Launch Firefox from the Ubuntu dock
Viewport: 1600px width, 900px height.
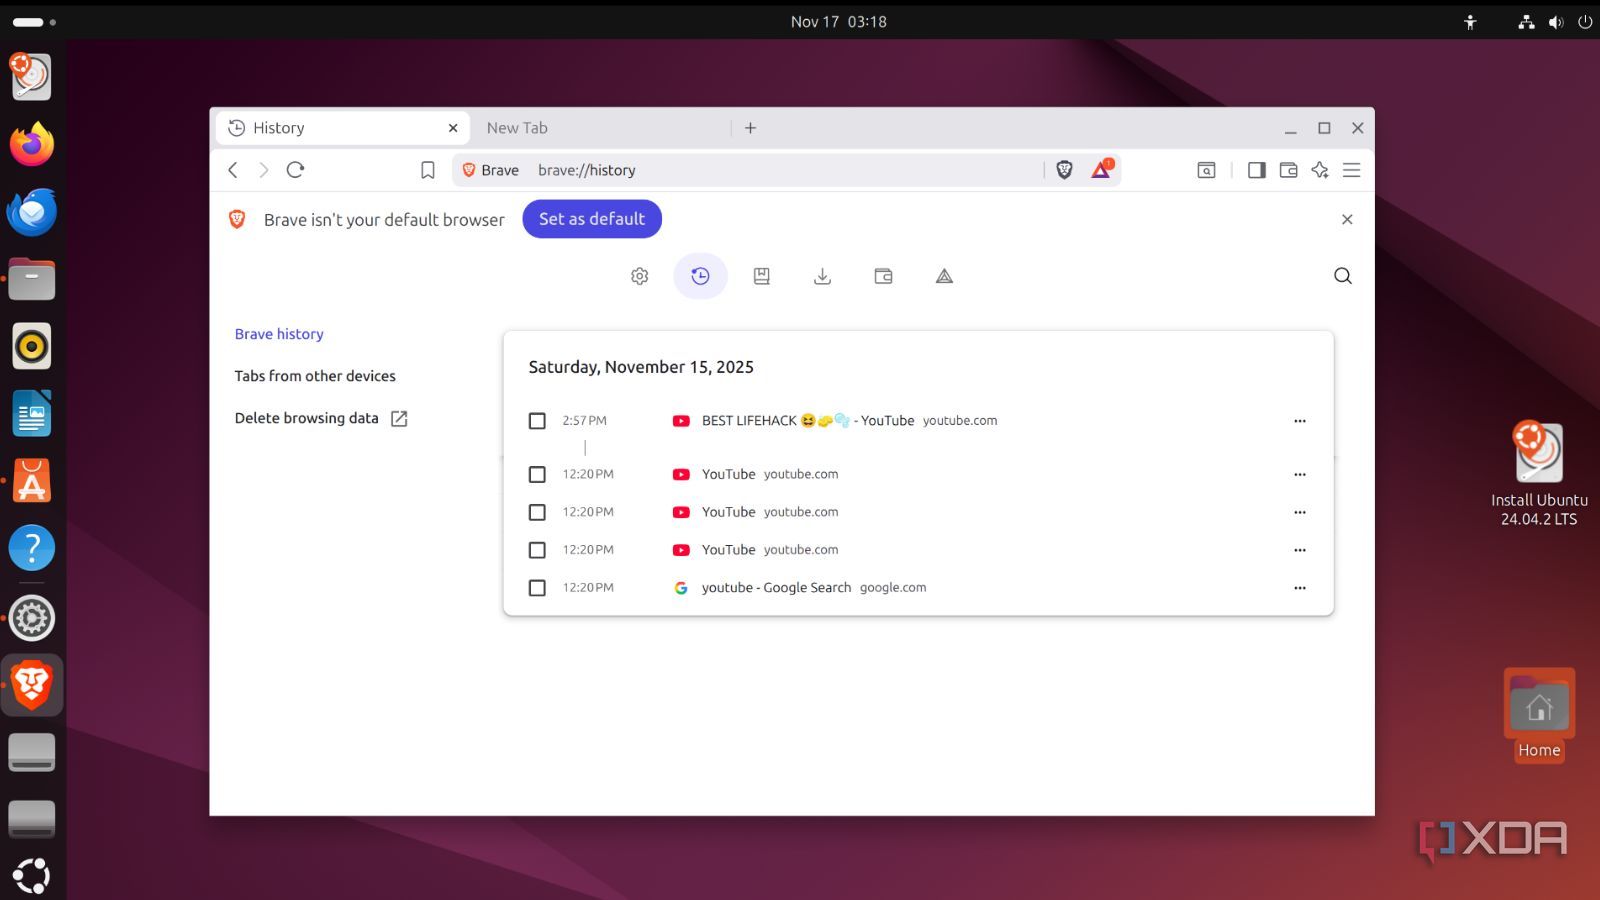coord(32,144)
